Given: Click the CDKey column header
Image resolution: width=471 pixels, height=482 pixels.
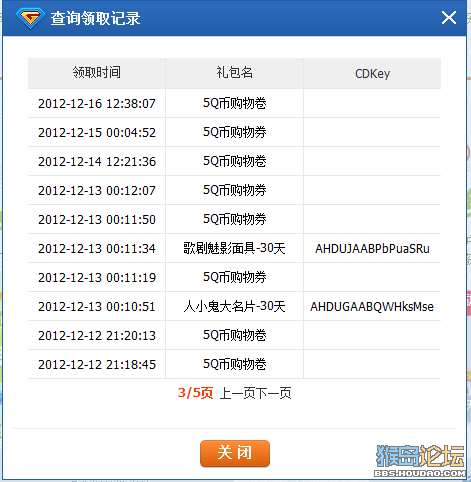Looking at the screenshot, I should point(372,73).
